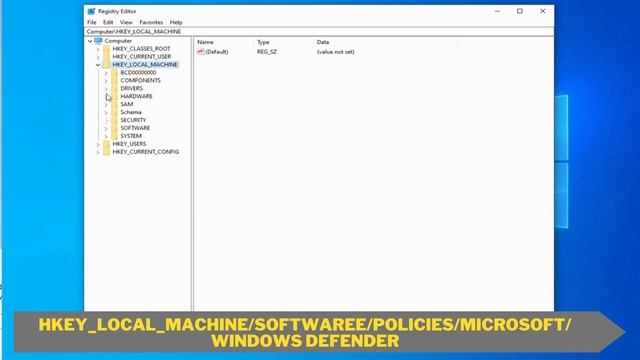Select the SOFTWARE label
The height and width of the screenshot is (360, 640).
tap(135, 128)
